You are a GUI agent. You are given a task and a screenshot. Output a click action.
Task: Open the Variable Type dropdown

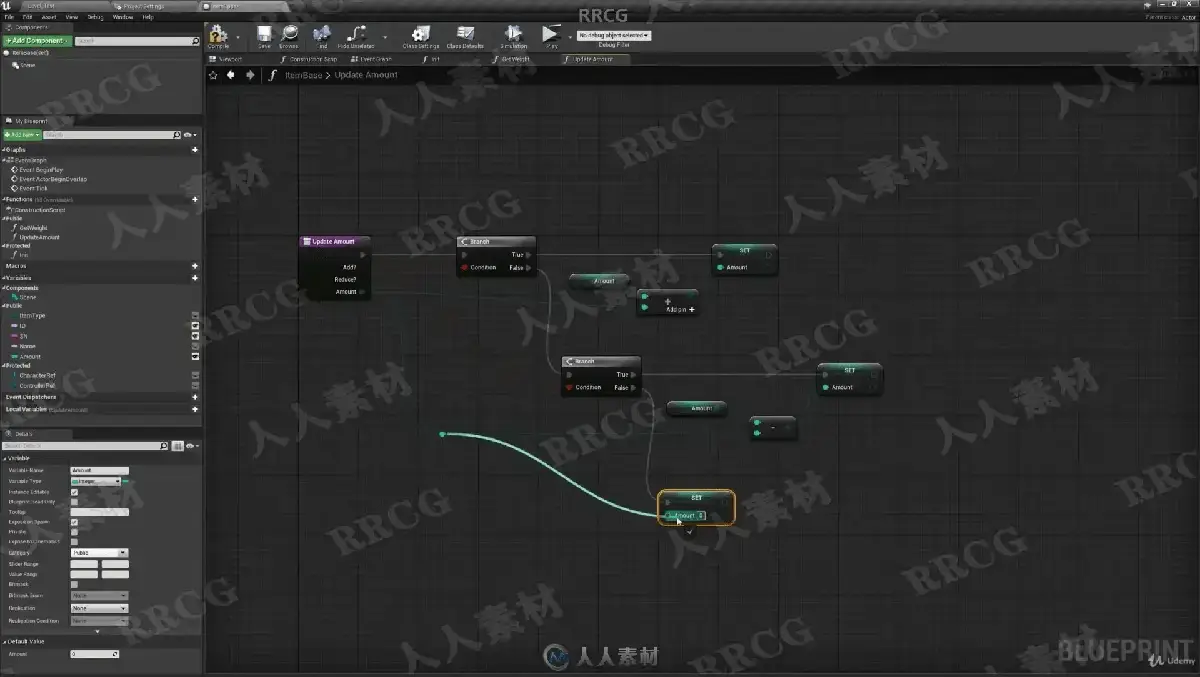tap(96, 481)
